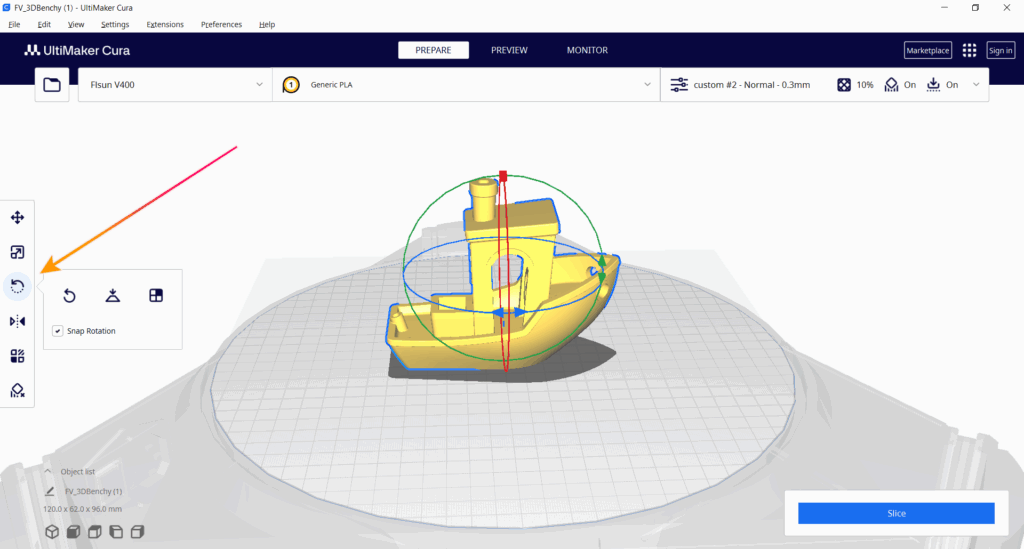Select the Rotate tool in sidebar
This screenshot has width=1024, height=549.
[x=18, y=287]
